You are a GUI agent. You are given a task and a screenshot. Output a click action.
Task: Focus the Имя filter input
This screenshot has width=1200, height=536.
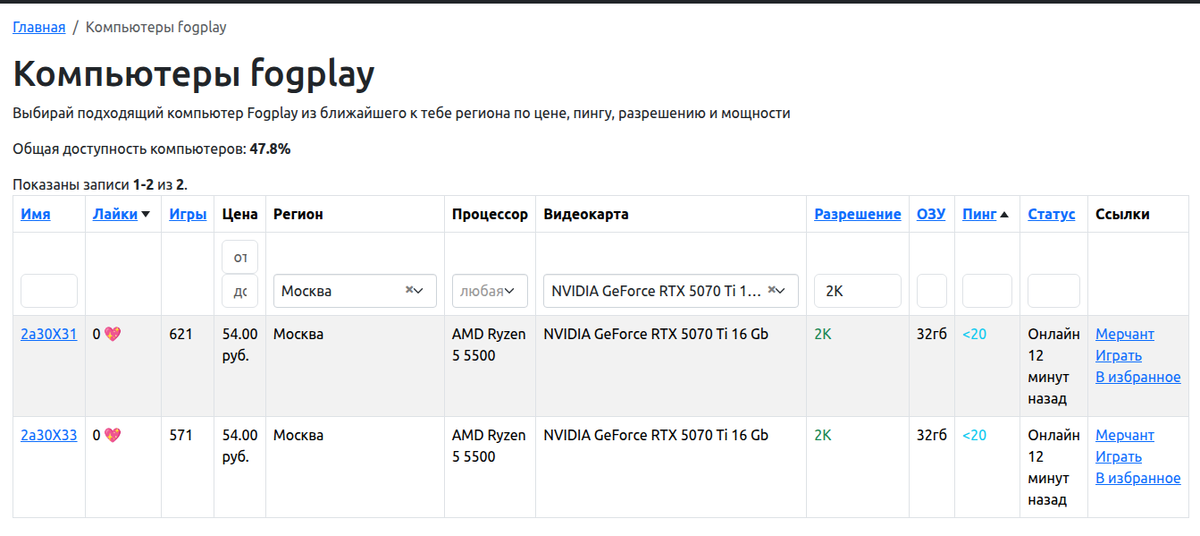49,291
